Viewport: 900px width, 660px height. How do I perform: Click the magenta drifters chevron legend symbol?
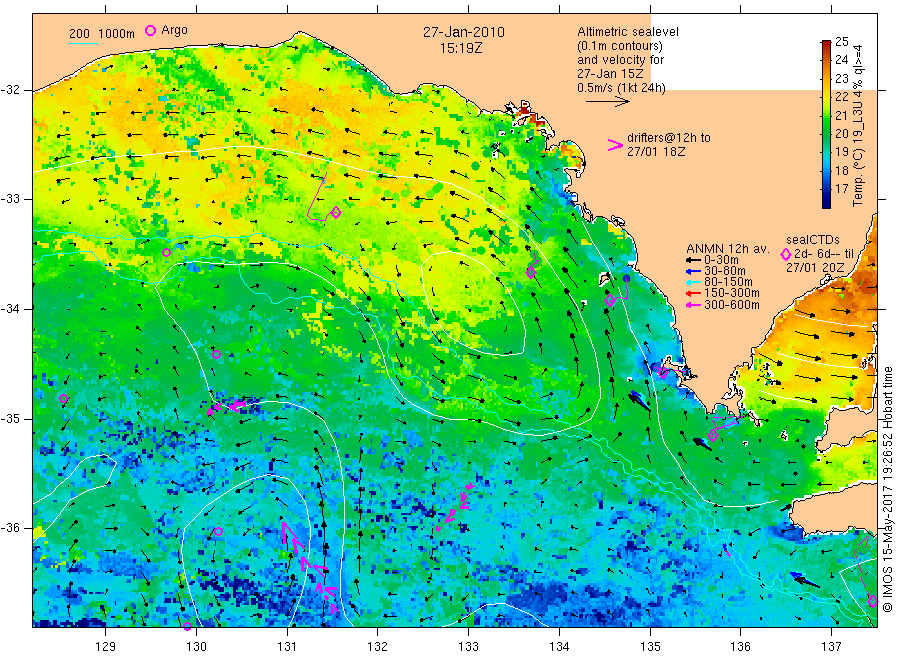pos(615,145)
